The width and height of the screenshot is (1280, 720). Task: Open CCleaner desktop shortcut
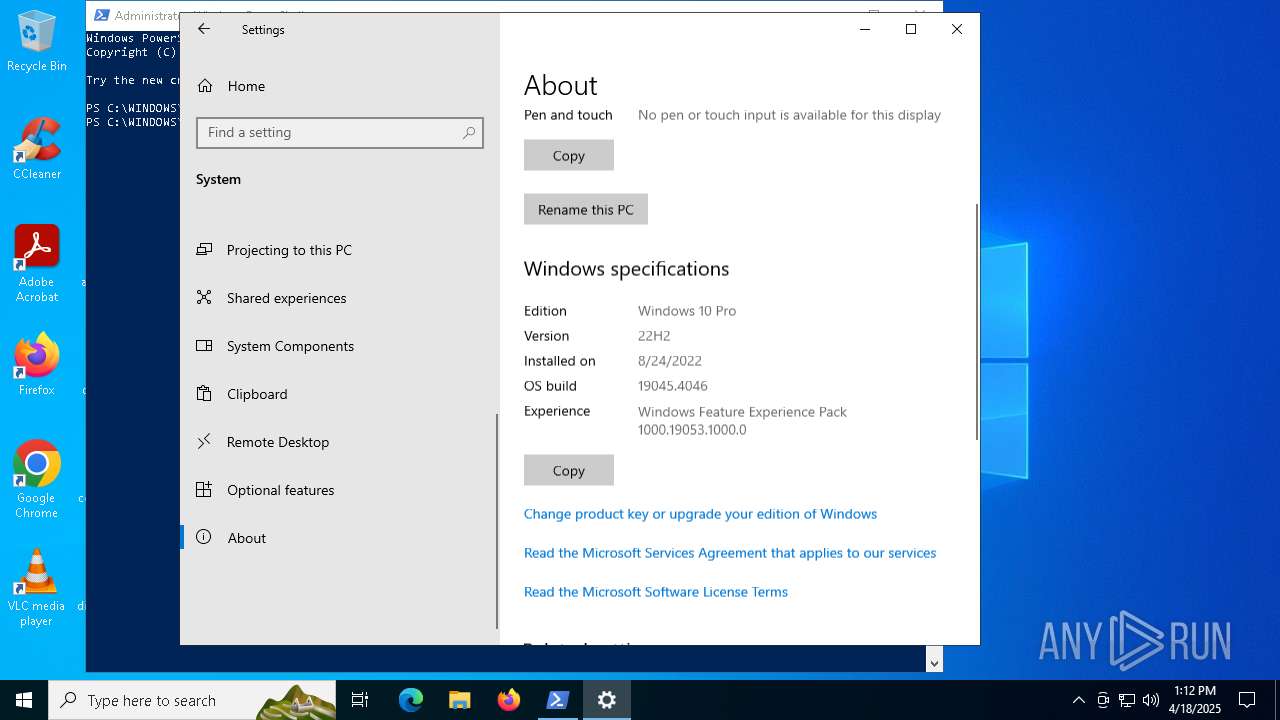coord(37,149)
